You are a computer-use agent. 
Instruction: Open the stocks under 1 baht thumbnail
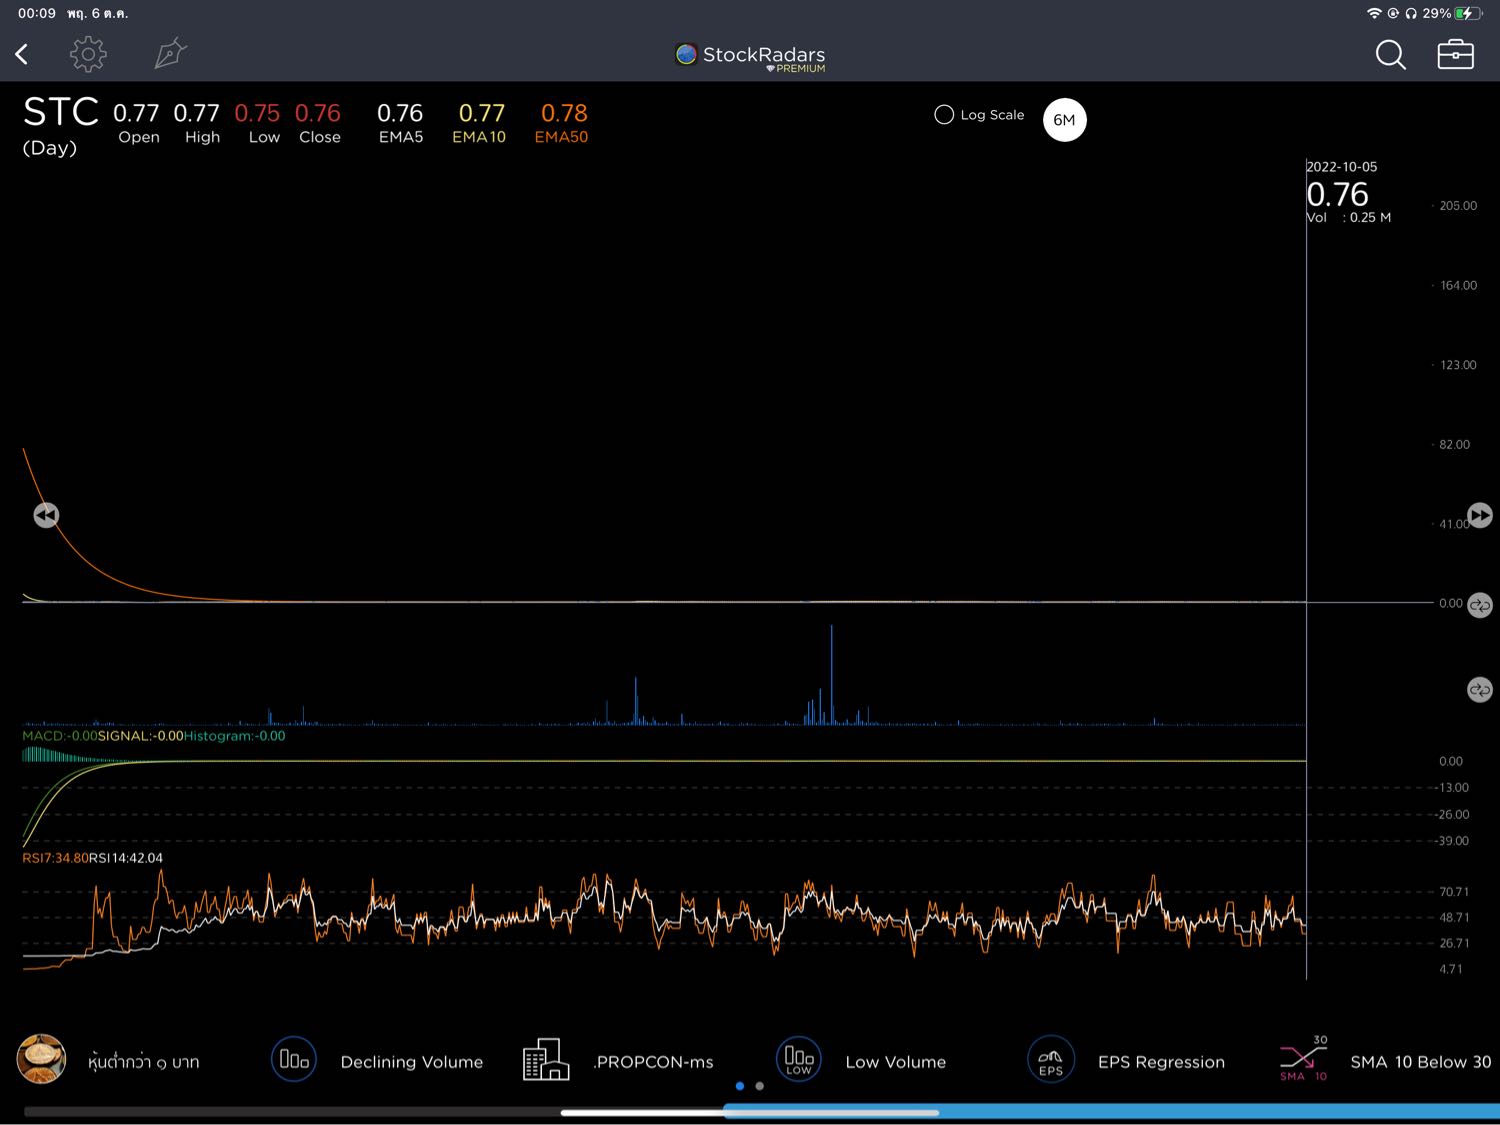coord(41,1059)
